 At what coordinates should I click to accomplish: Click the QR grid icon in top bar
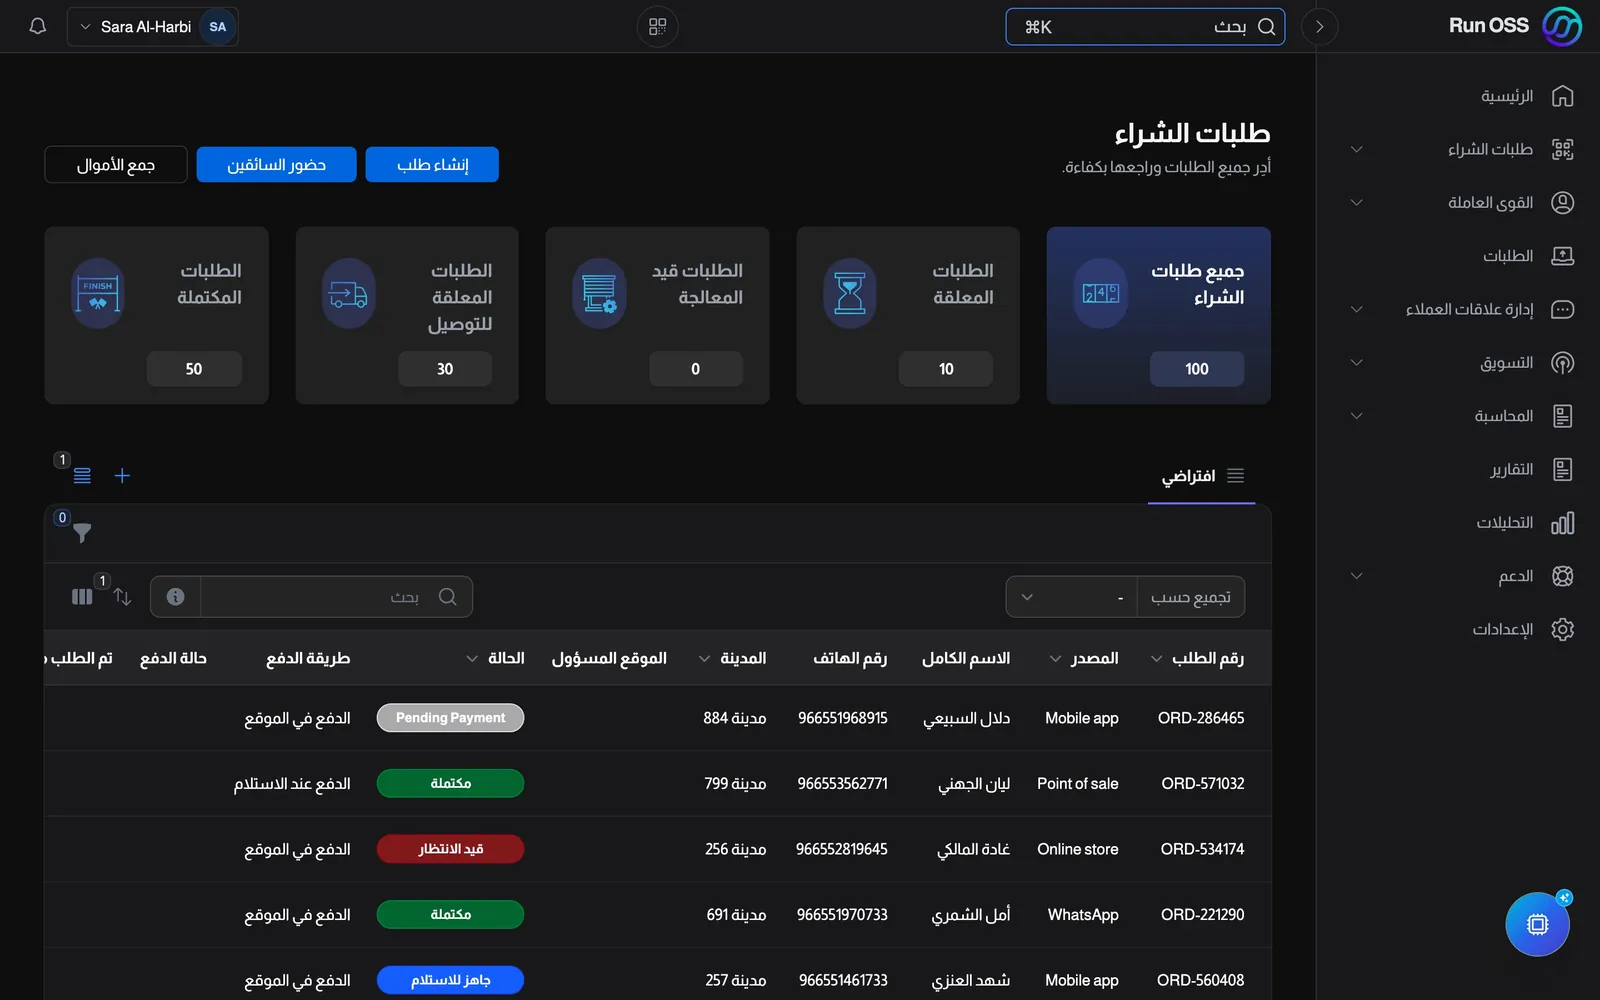click(657, 27)
